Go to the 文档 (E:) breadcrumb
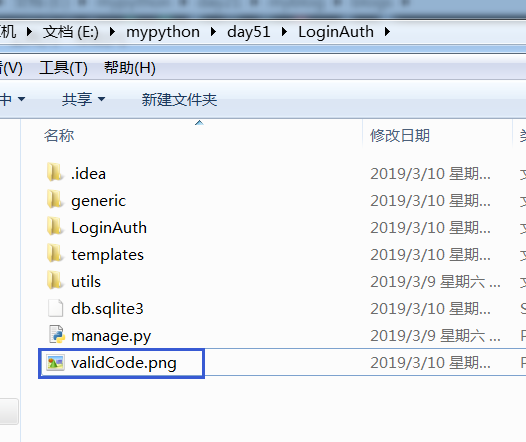The height and width of the screenshot is (442, 526). coord(70,32)
